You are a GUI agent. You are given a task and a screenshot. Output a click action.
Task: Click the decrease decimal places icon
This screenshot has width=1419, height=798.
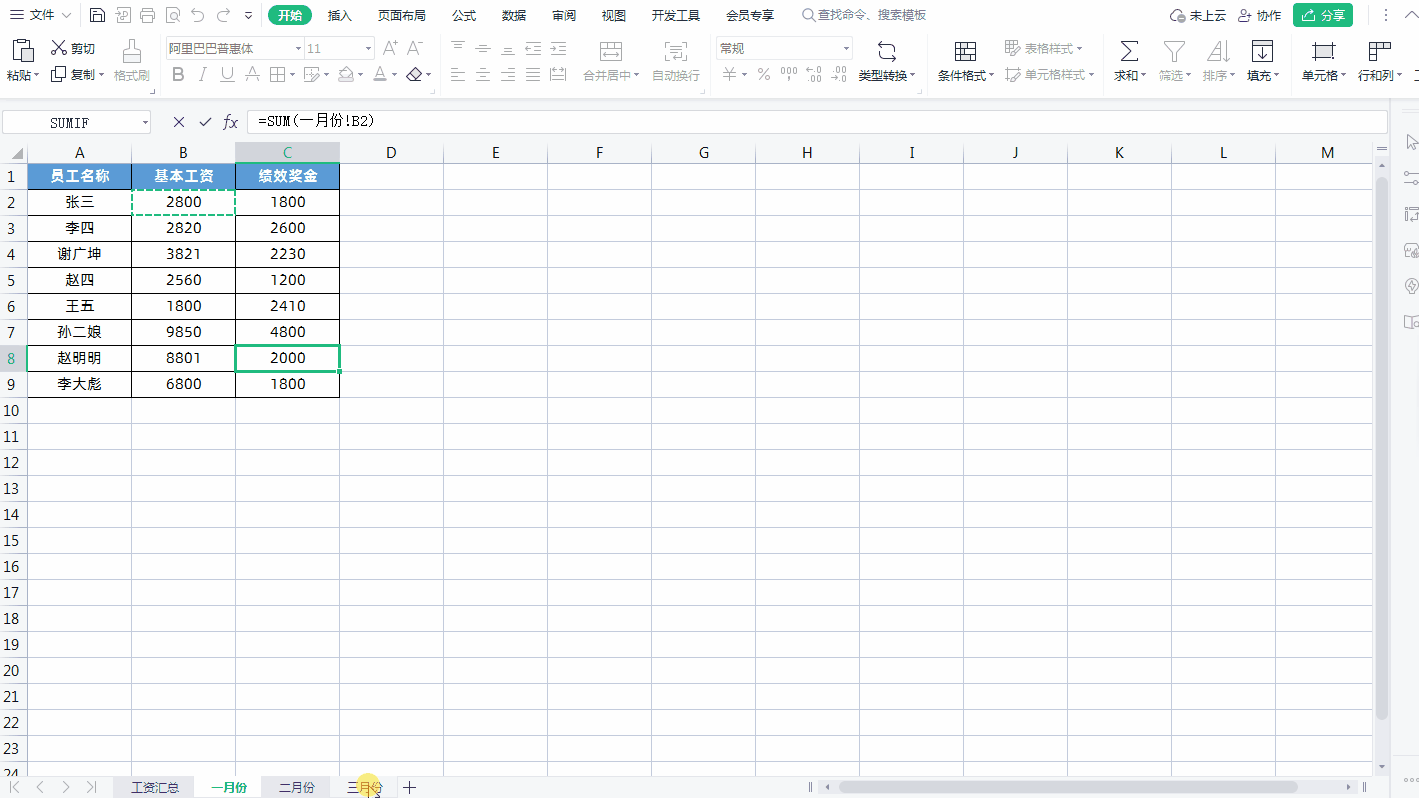click(x=839, y=74)
